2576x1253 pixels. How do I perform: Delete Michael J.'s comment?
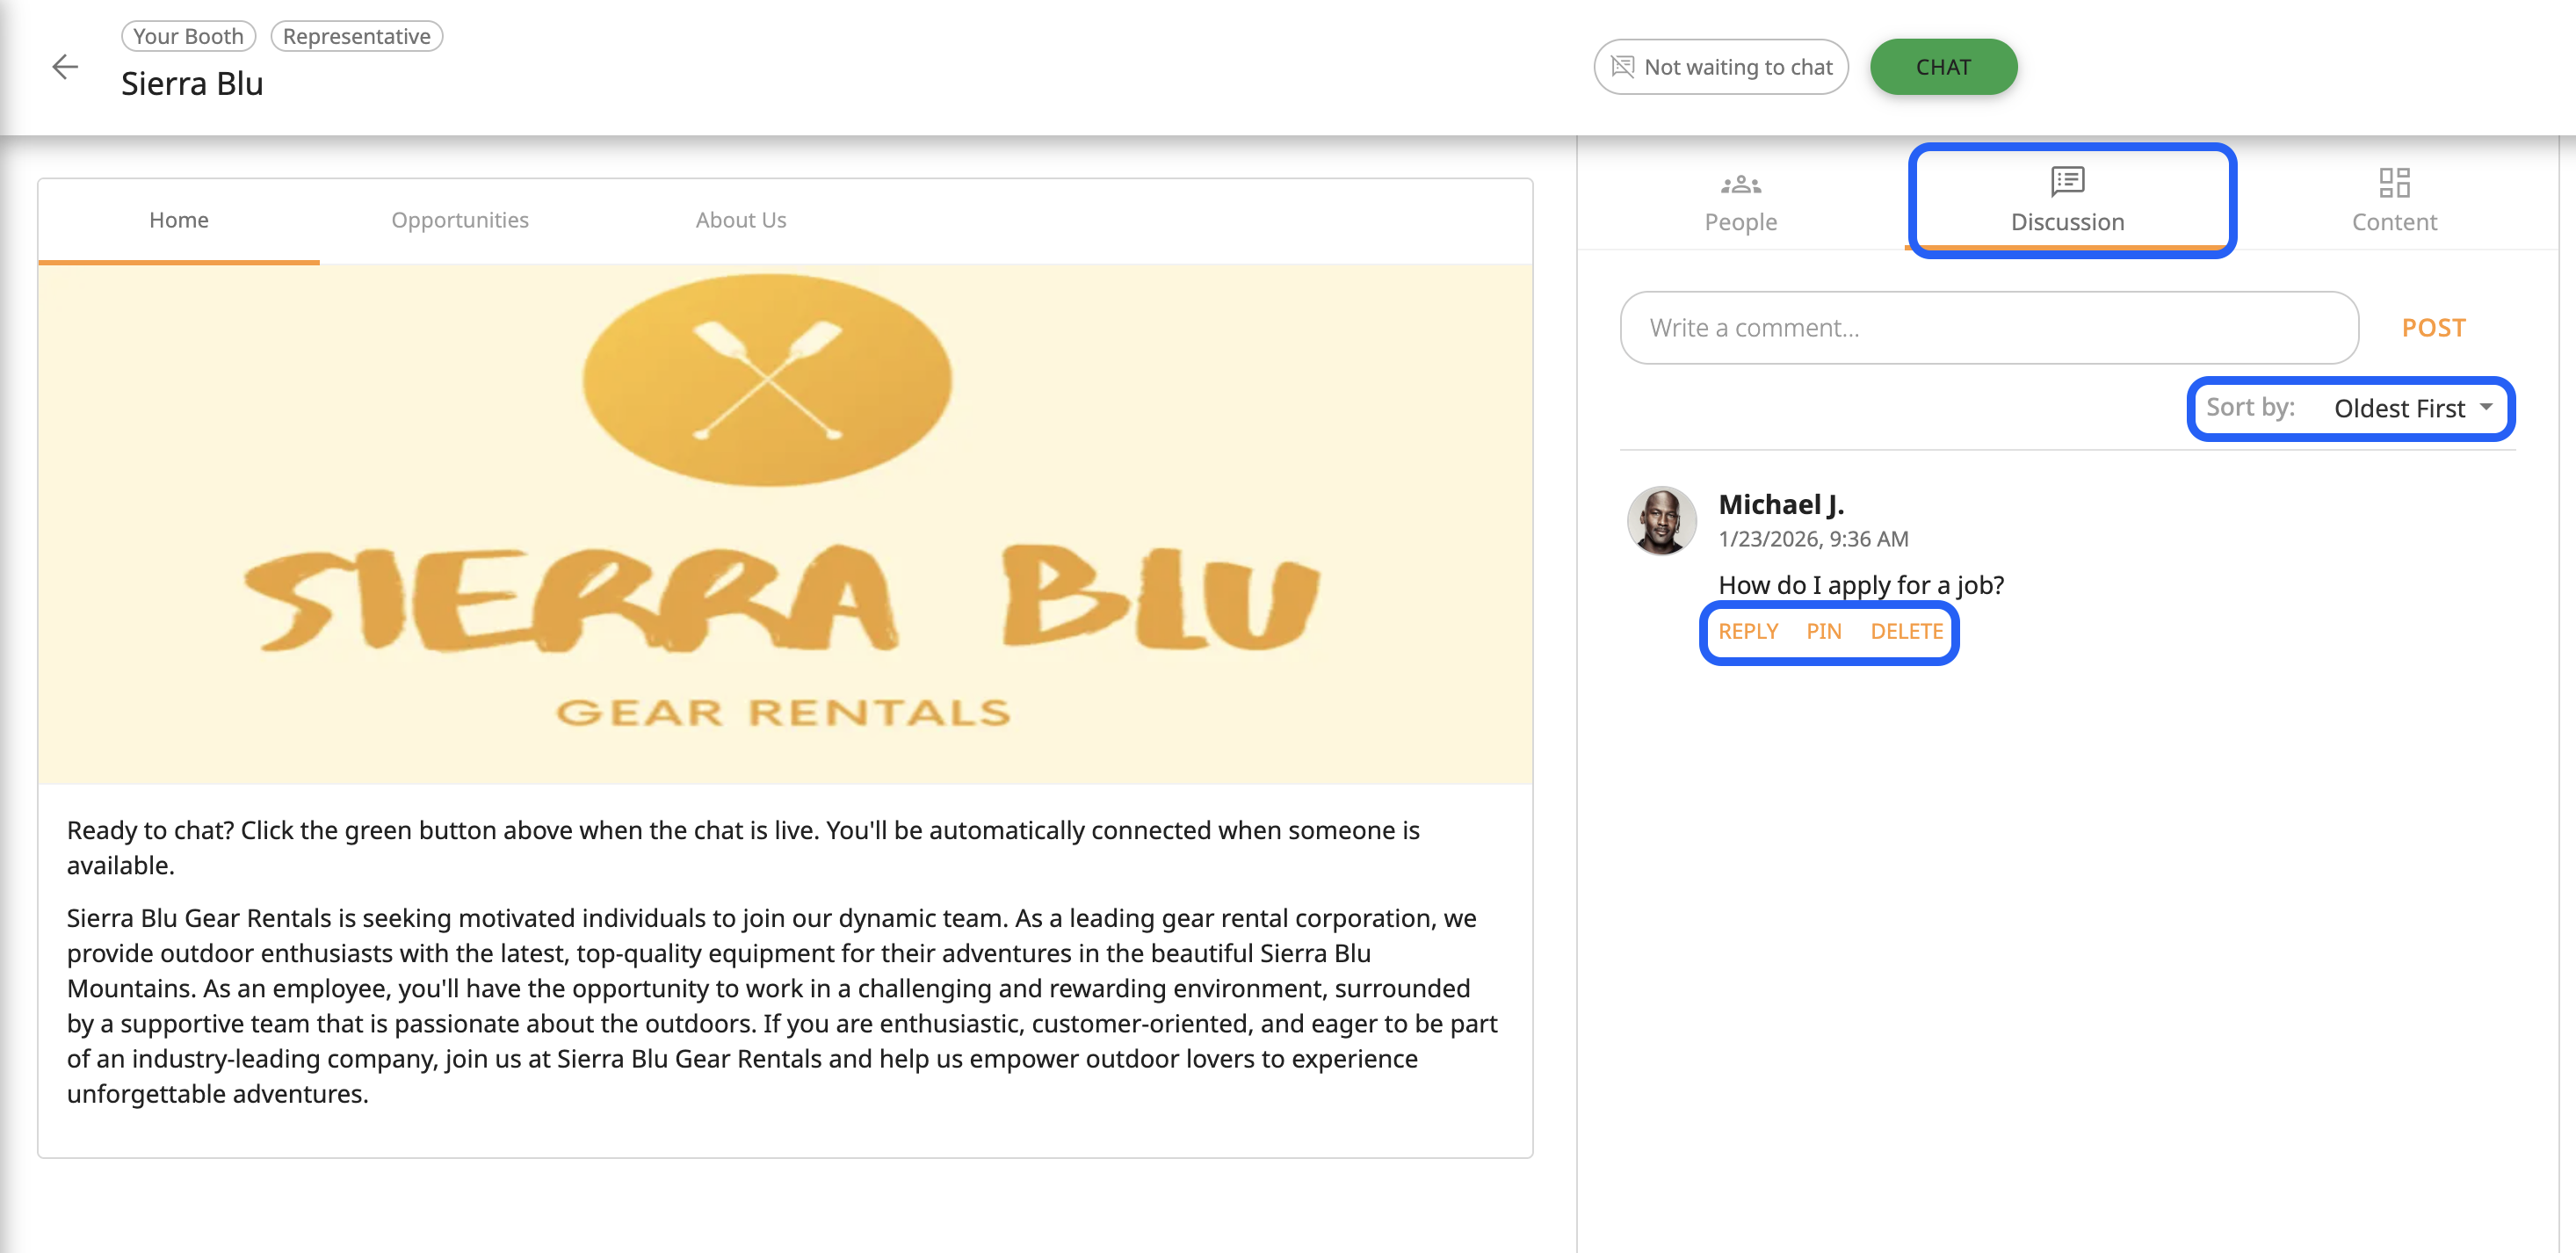1906,631
